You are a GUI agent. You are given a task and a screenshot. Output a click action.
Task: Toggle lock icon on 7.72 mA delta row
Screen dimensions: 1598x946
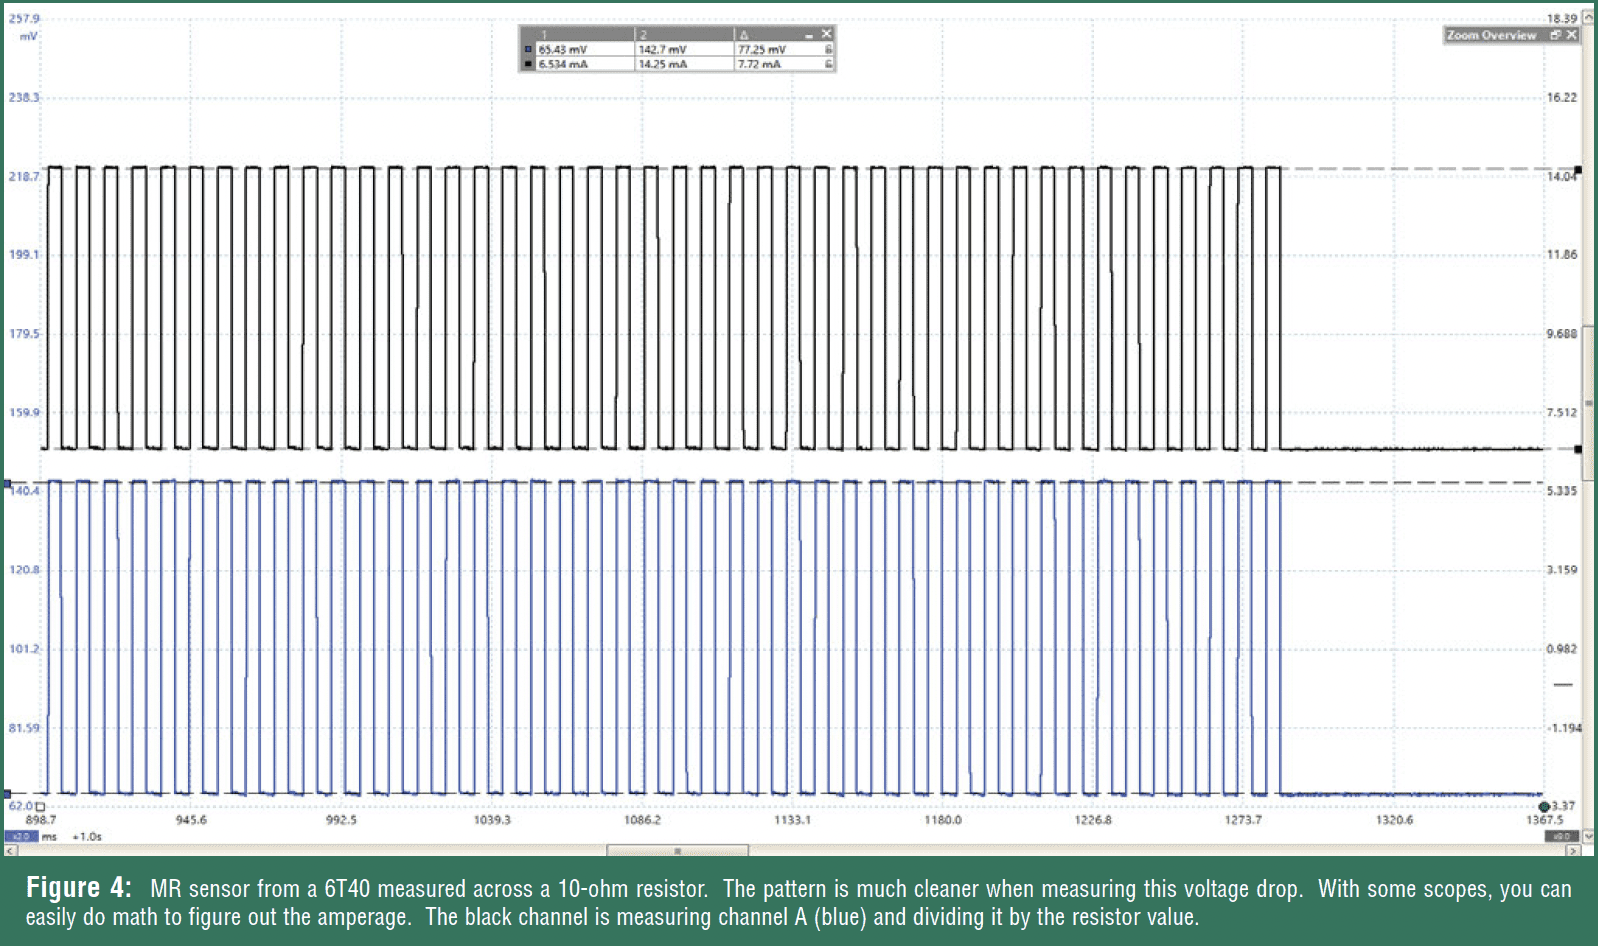point(828,64)
